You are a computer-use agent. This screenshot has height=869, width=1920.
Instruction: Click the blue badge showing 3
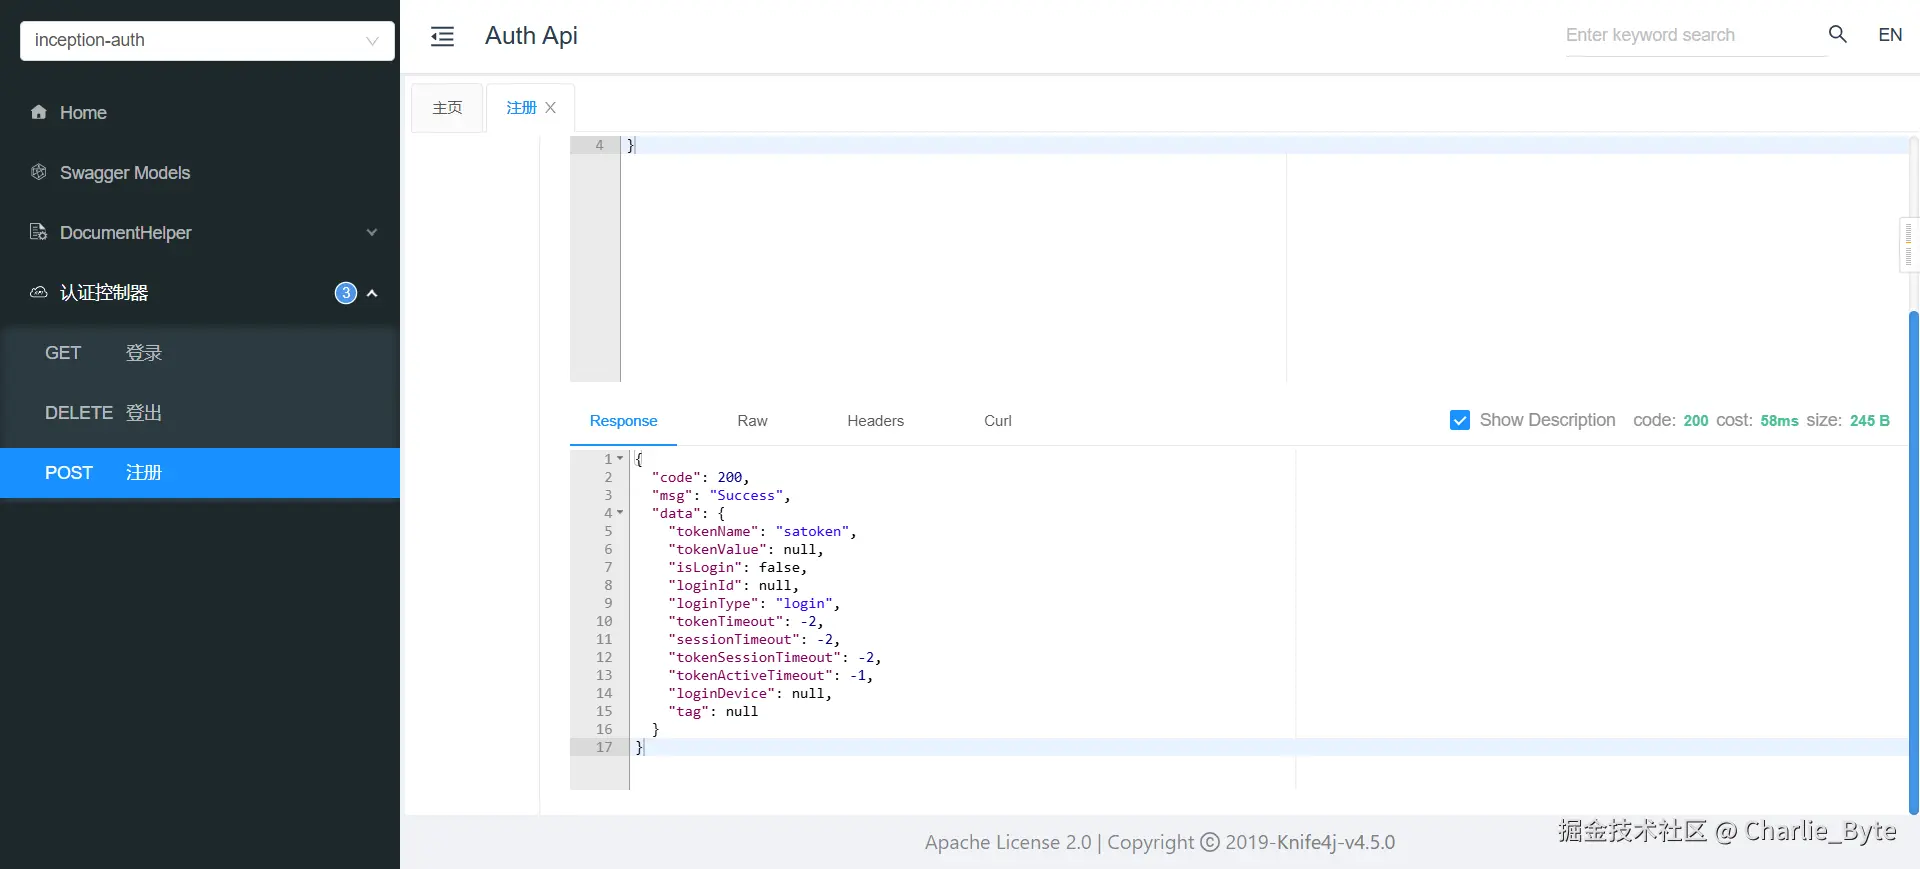click(345, 293)
